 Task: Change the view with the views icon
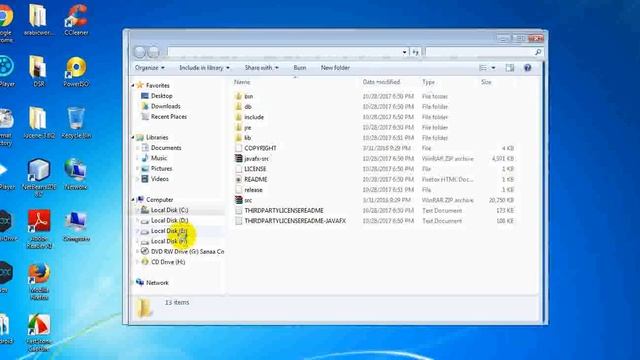pyautogui.click(x=483, y=68)
